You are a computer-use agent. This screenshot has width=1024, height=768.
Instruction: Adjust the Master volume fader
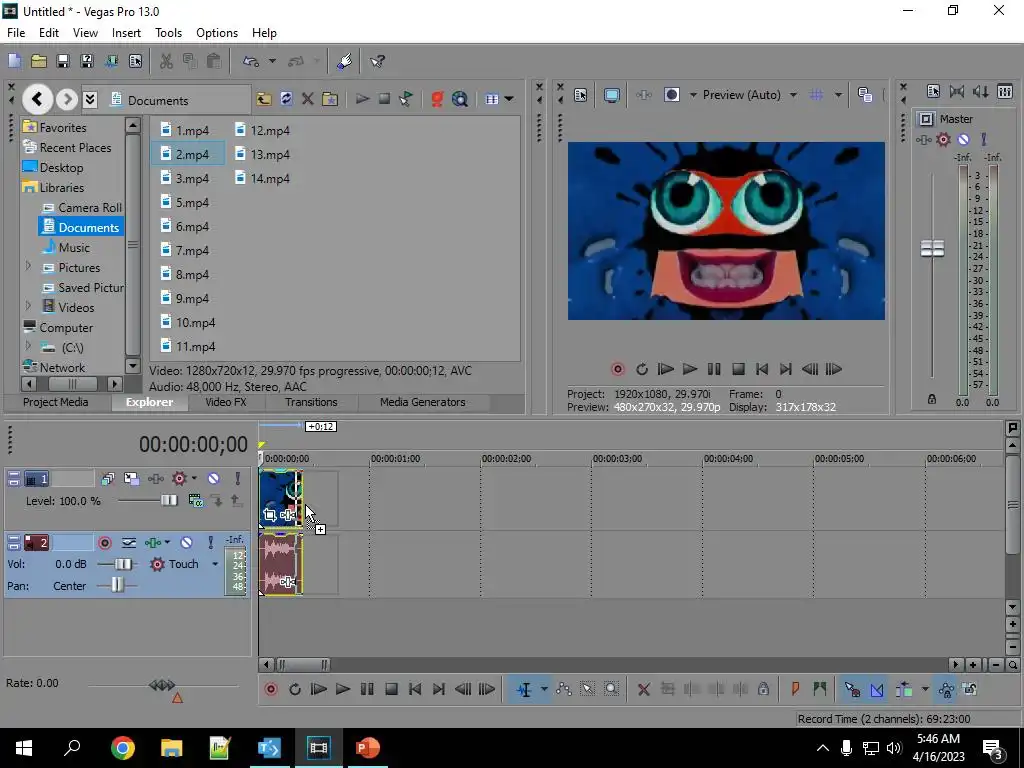point(932,248)
